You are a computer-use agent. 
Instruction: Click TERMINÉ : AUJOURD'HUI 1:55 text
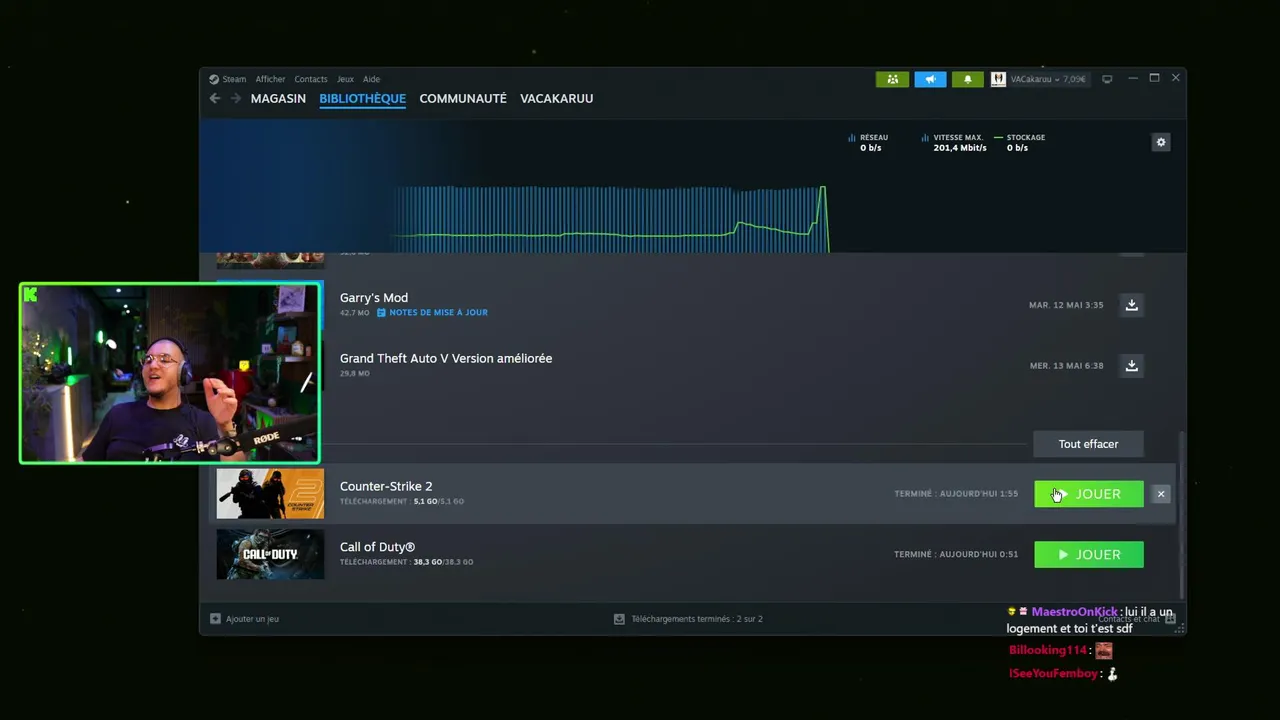[x=956, y=494]
